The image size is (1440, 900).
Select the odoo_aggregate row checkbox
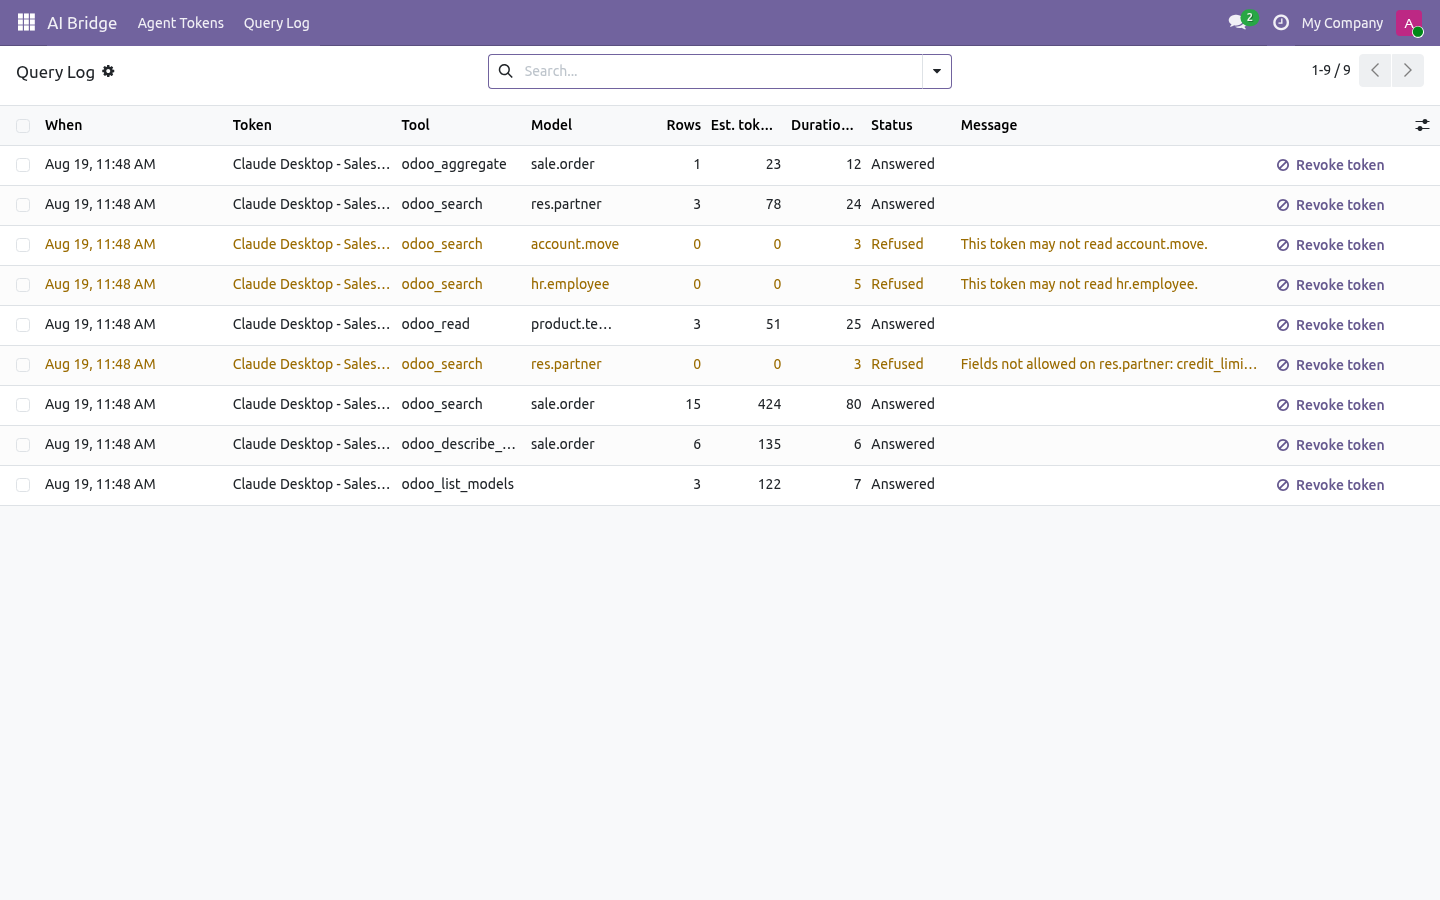click(23, 165)
